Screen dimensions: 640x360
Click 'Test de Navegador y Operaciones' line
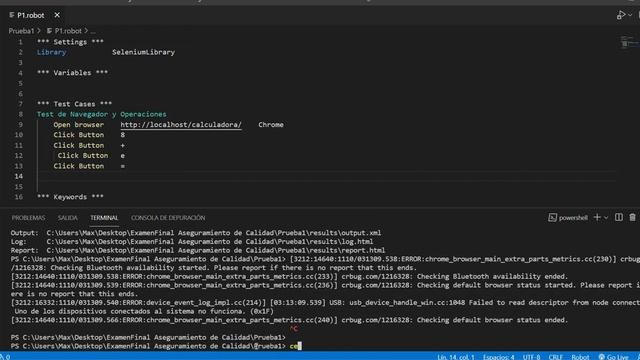(102, 114)
